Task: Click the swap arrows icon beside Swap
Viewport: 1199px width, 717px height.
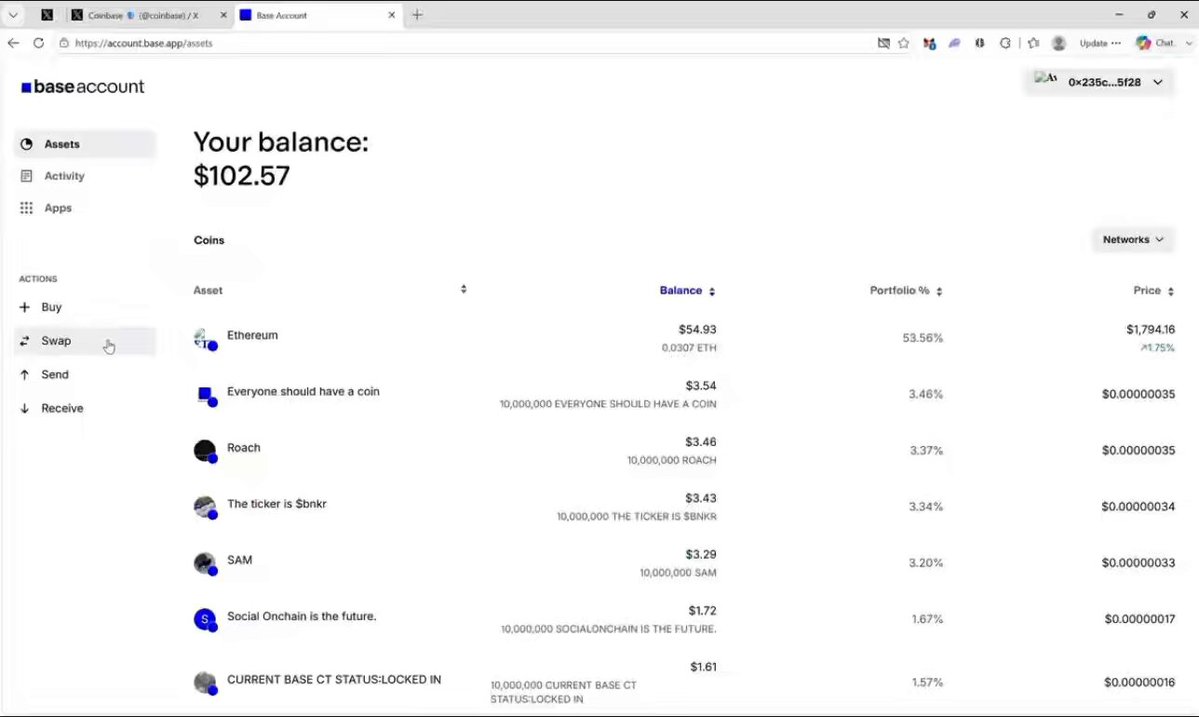Action: click(x=24, y=341)
